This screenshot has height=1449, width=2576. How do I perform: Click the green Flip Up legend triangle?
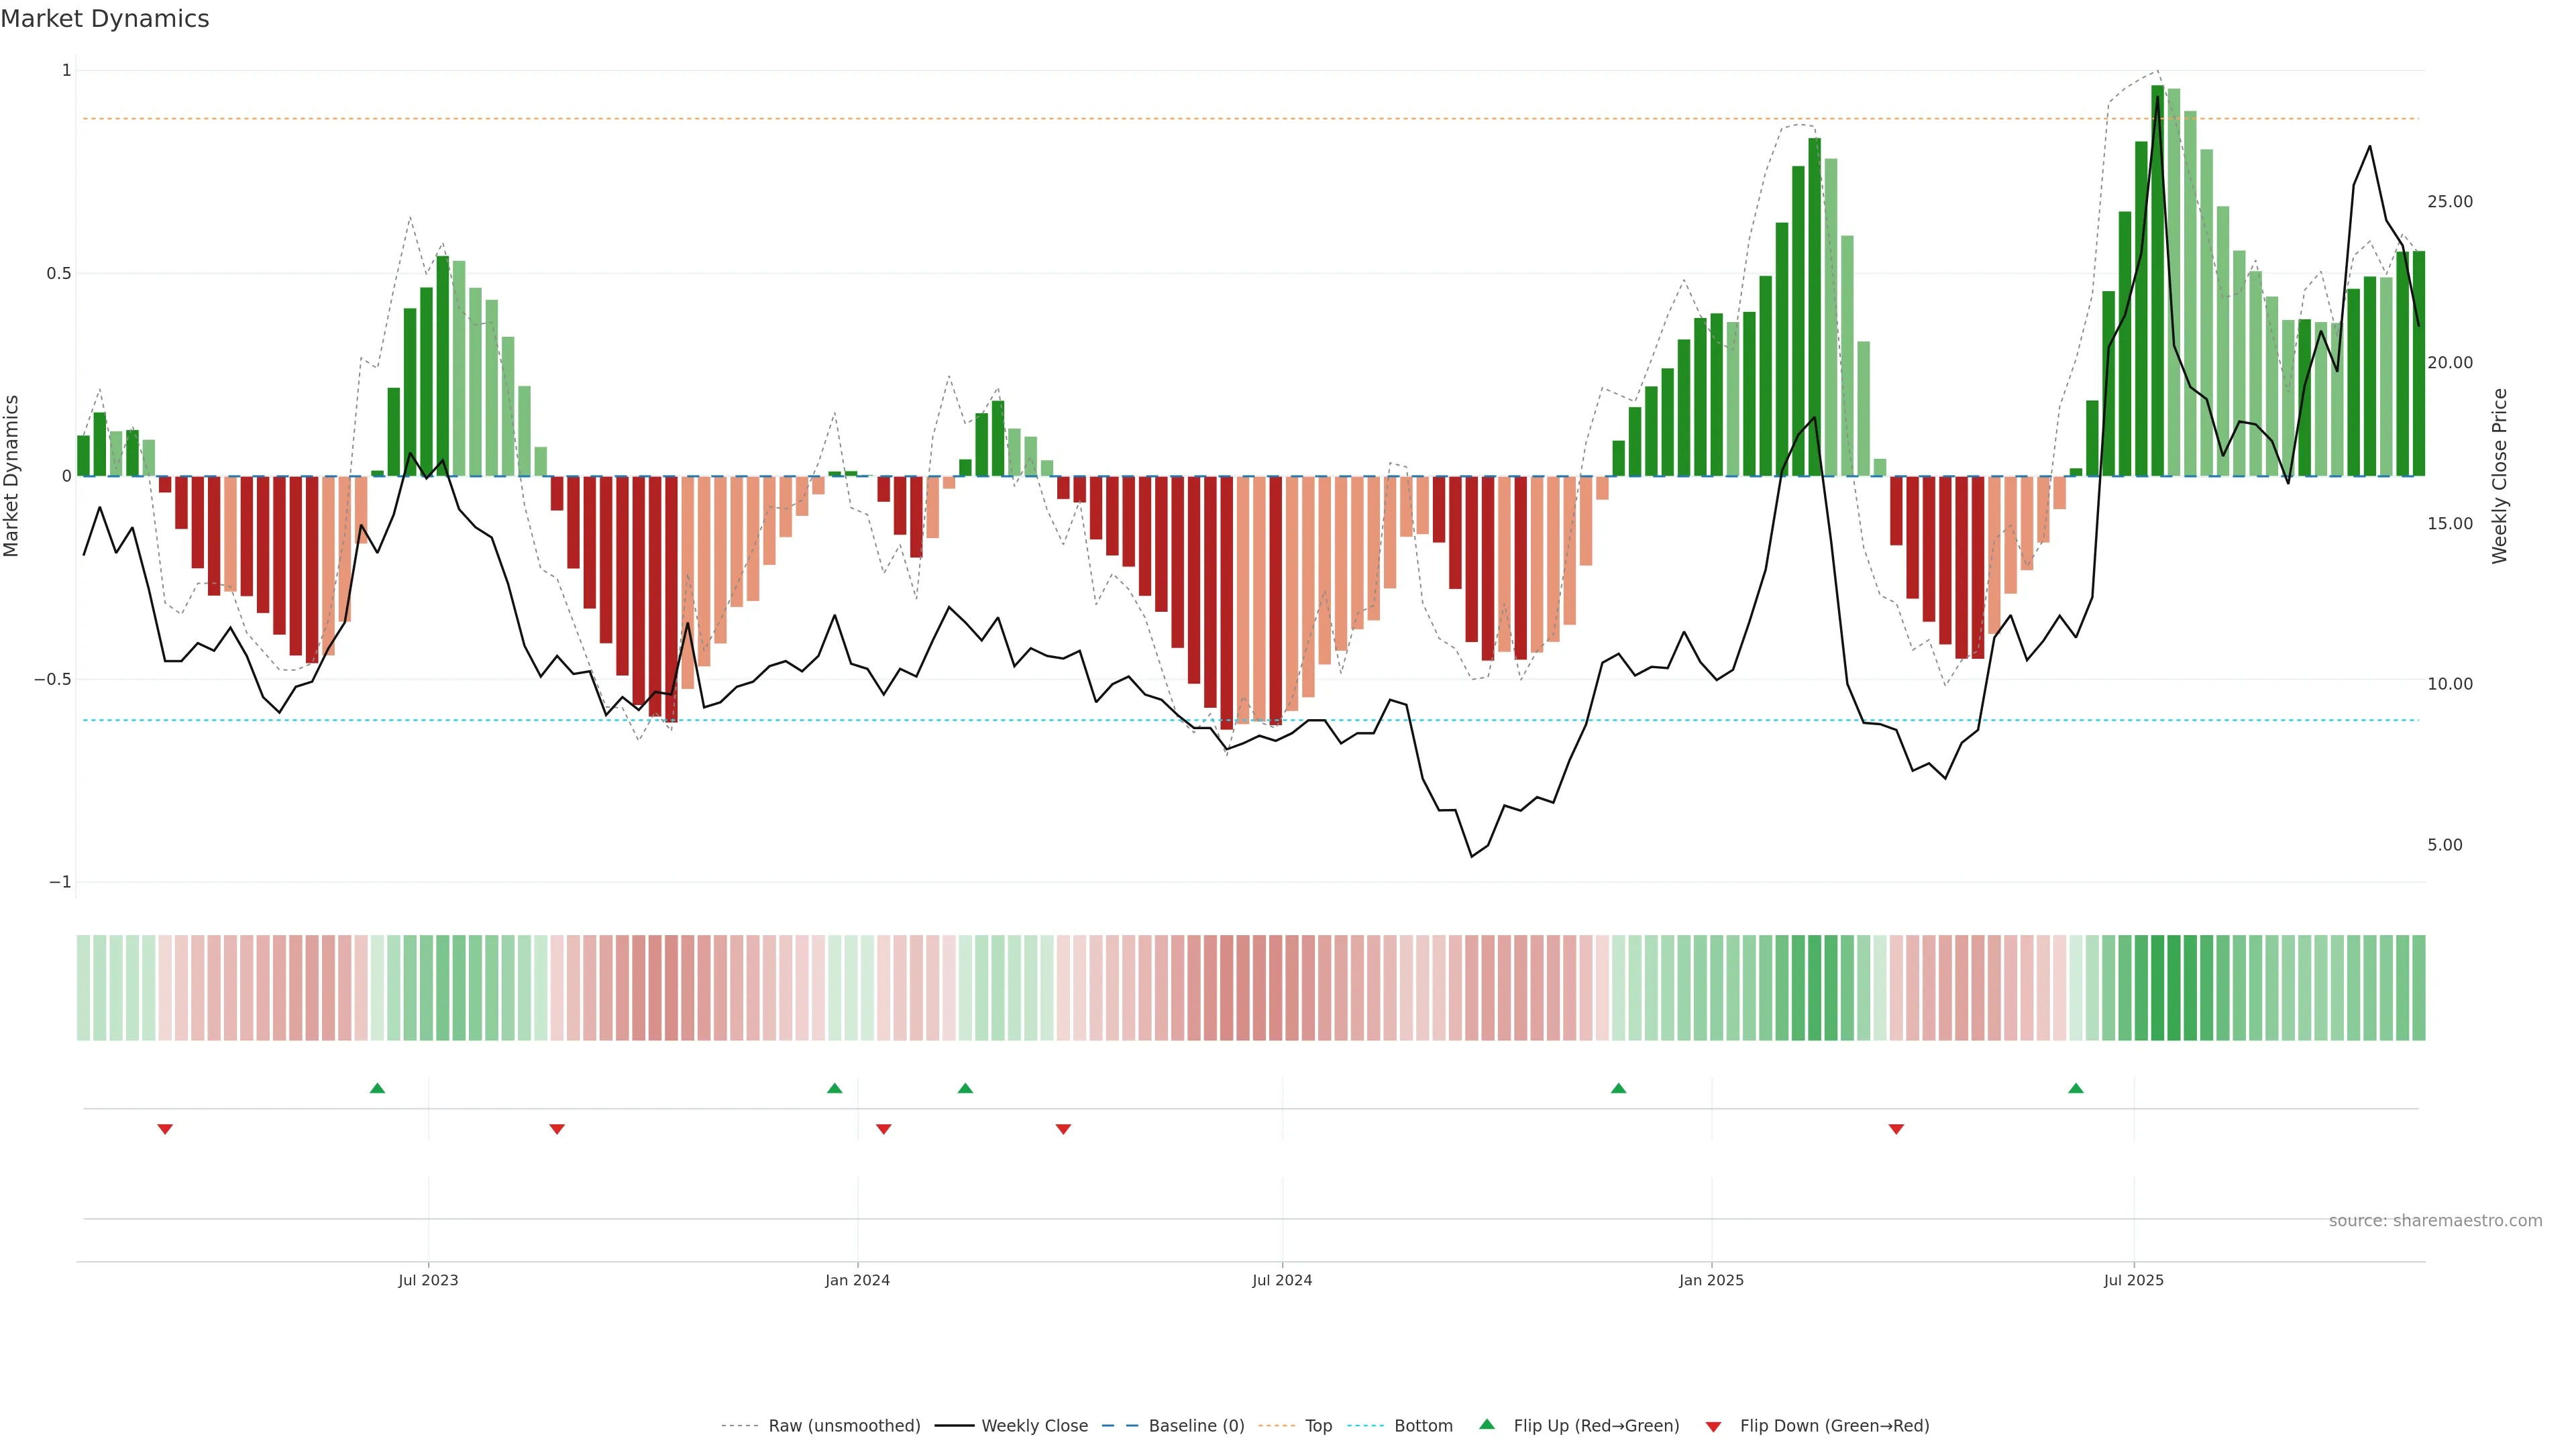1487,1425
